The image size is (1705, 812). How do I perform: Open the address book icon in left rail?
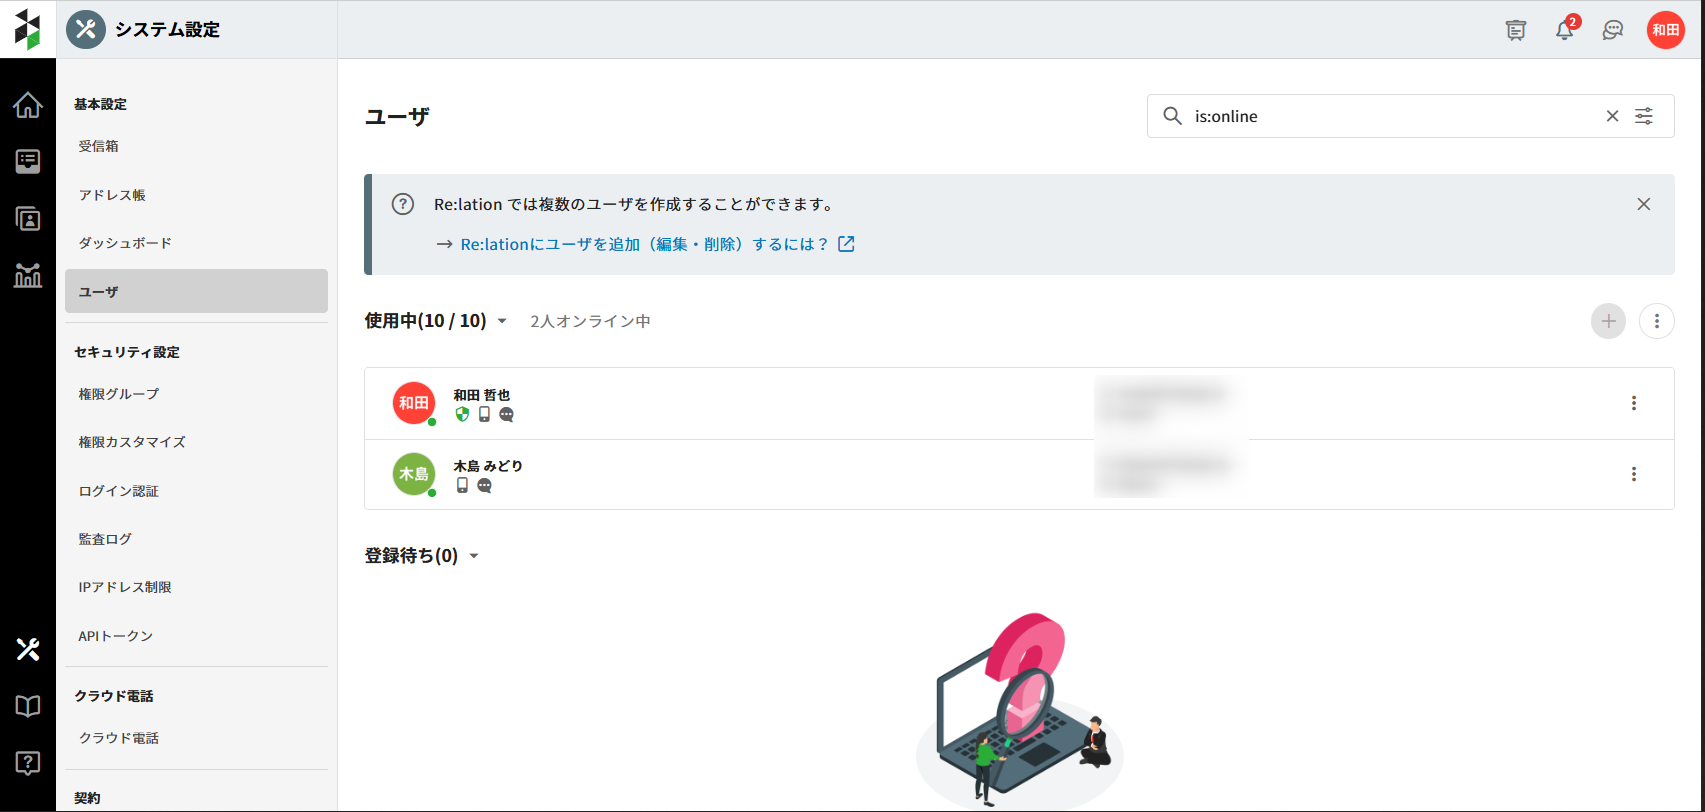pos(28,219)
